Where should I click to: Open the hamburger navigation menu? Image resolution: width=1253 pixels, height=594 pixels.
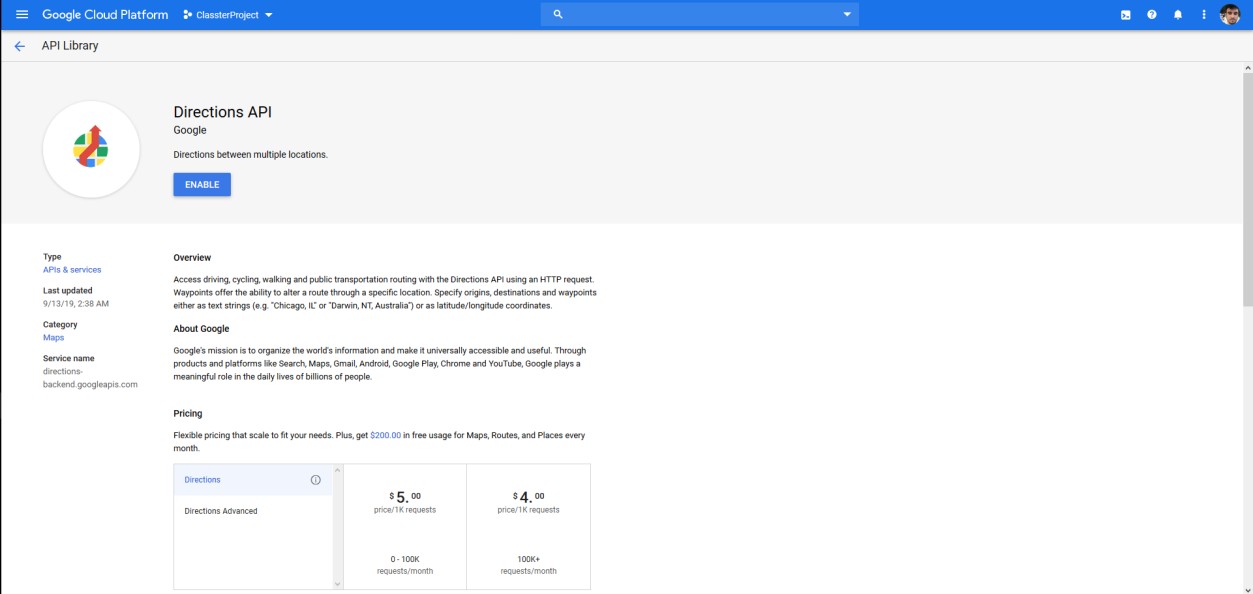pos(22,15)
